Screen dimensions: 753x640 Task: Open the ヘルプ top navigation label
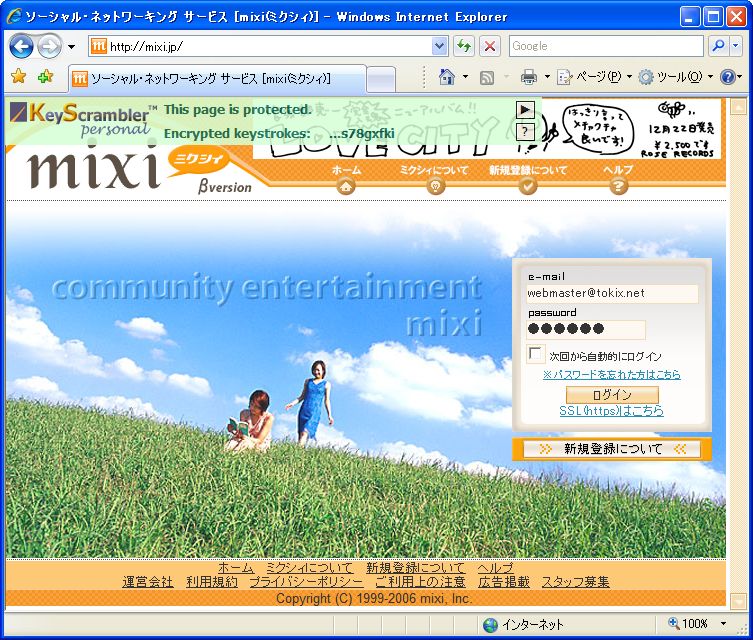tap(619, 169)
